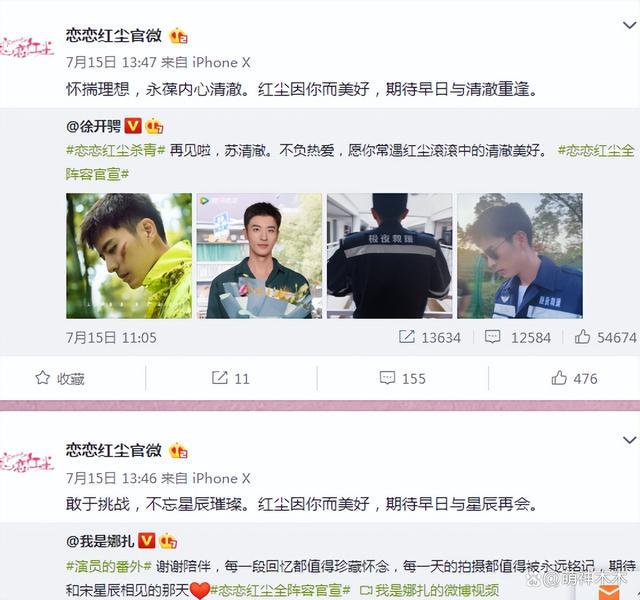Open the repost icon showing 13634
This screenshot has width=640, height=600.
pos(407,337)
